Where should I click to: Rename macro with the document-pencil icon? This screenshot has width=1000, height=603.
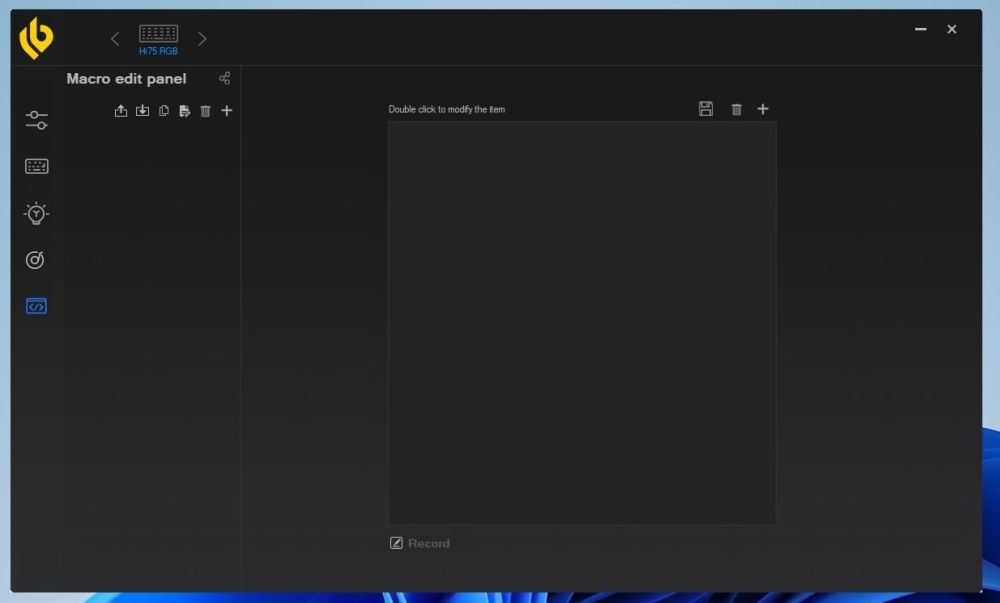[x=185, y=111]
